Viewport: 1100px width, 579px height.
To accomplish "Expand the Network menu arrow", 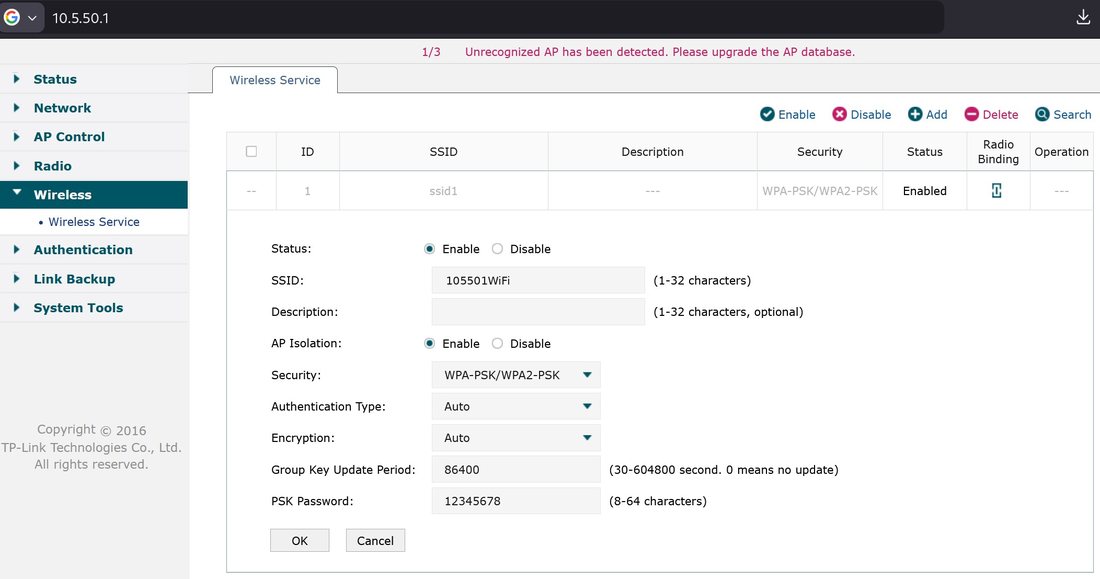I will [16, 107].
